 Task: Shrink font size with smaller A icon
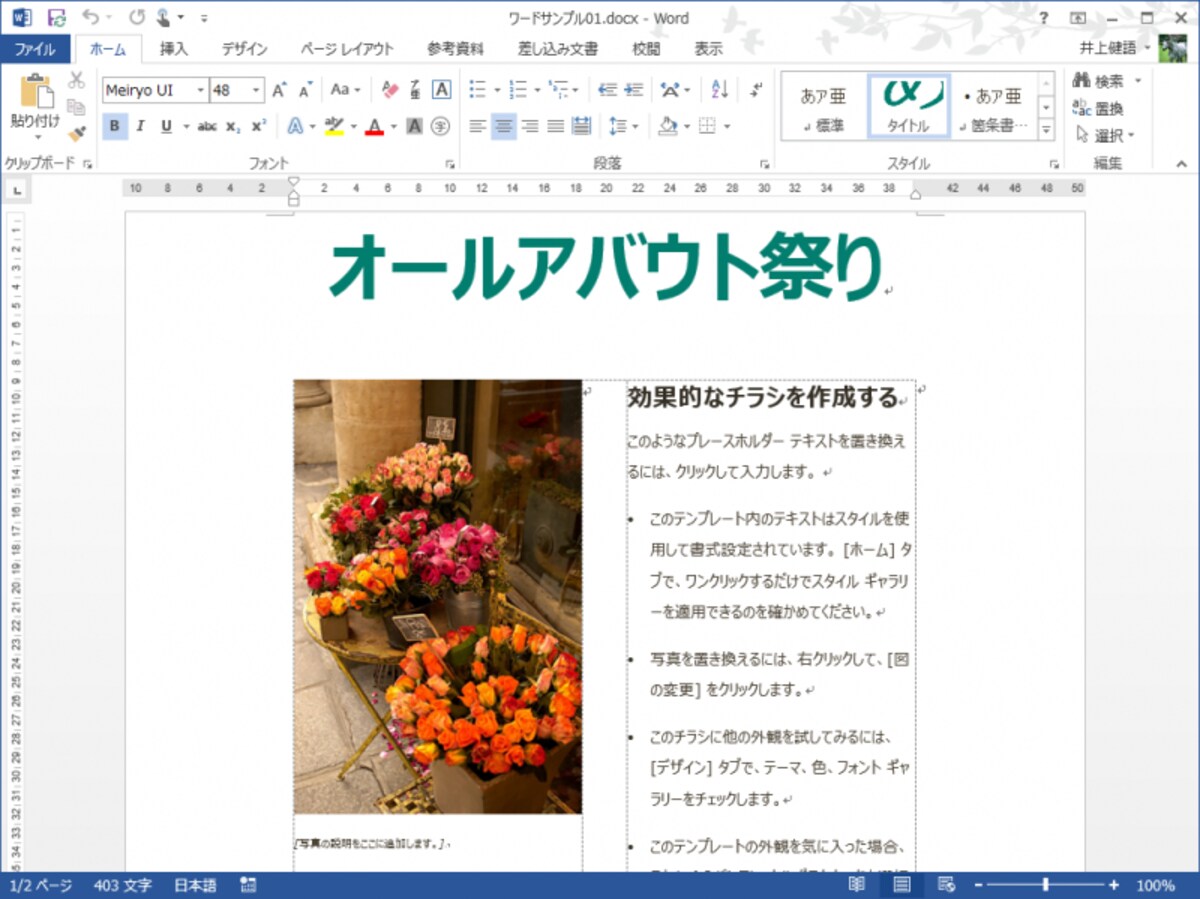[x=306, y=90]
